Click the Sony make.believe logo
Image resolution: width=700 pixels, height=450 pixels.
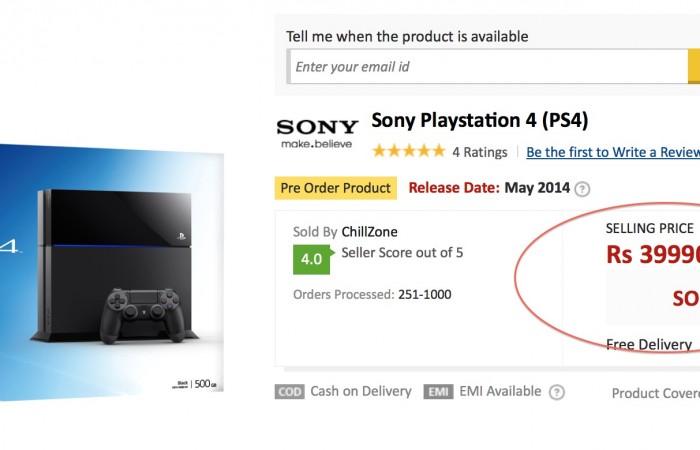coord(317,133)
